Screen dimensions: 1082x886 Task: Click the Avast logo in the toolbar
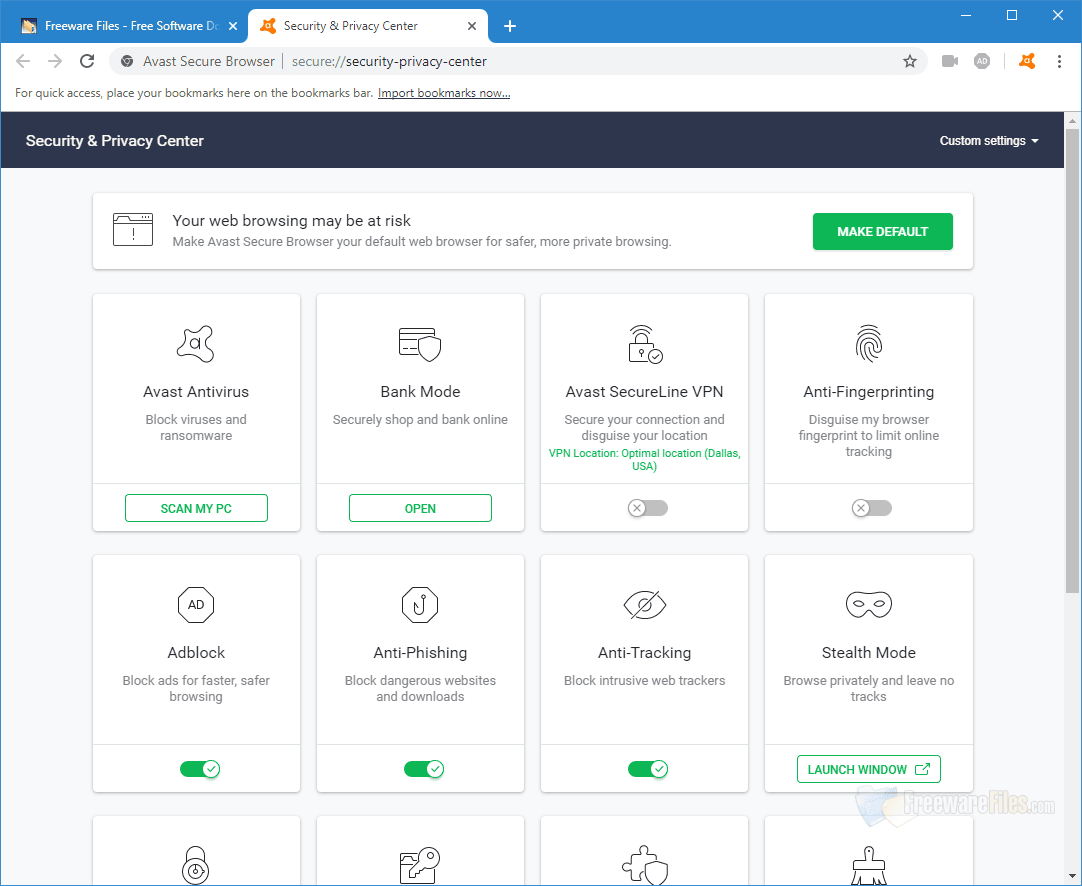coord(1026,61)
